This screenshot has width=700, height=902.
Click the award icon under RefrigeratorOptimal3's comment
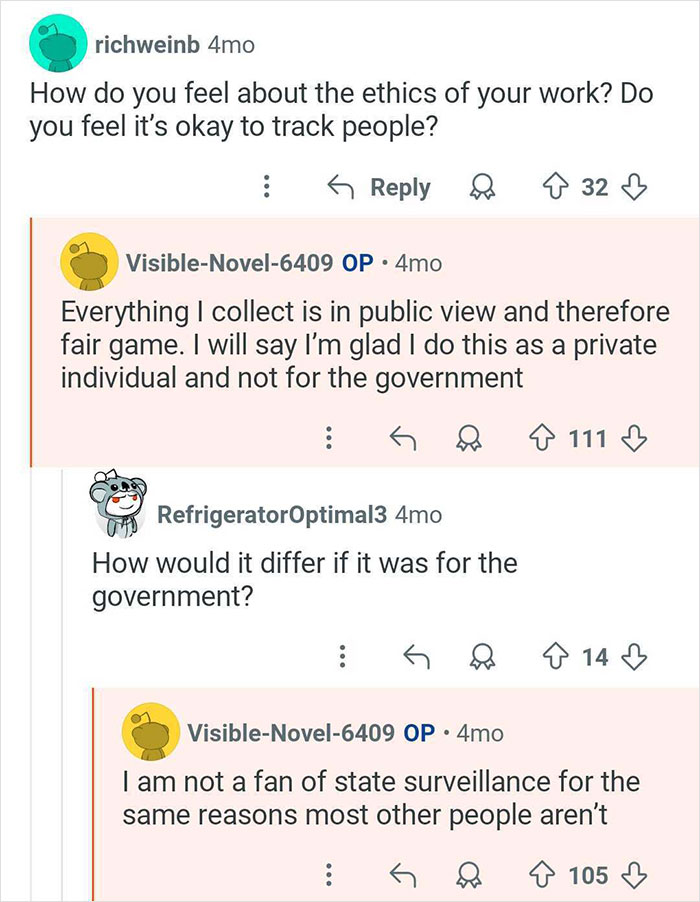484,656
